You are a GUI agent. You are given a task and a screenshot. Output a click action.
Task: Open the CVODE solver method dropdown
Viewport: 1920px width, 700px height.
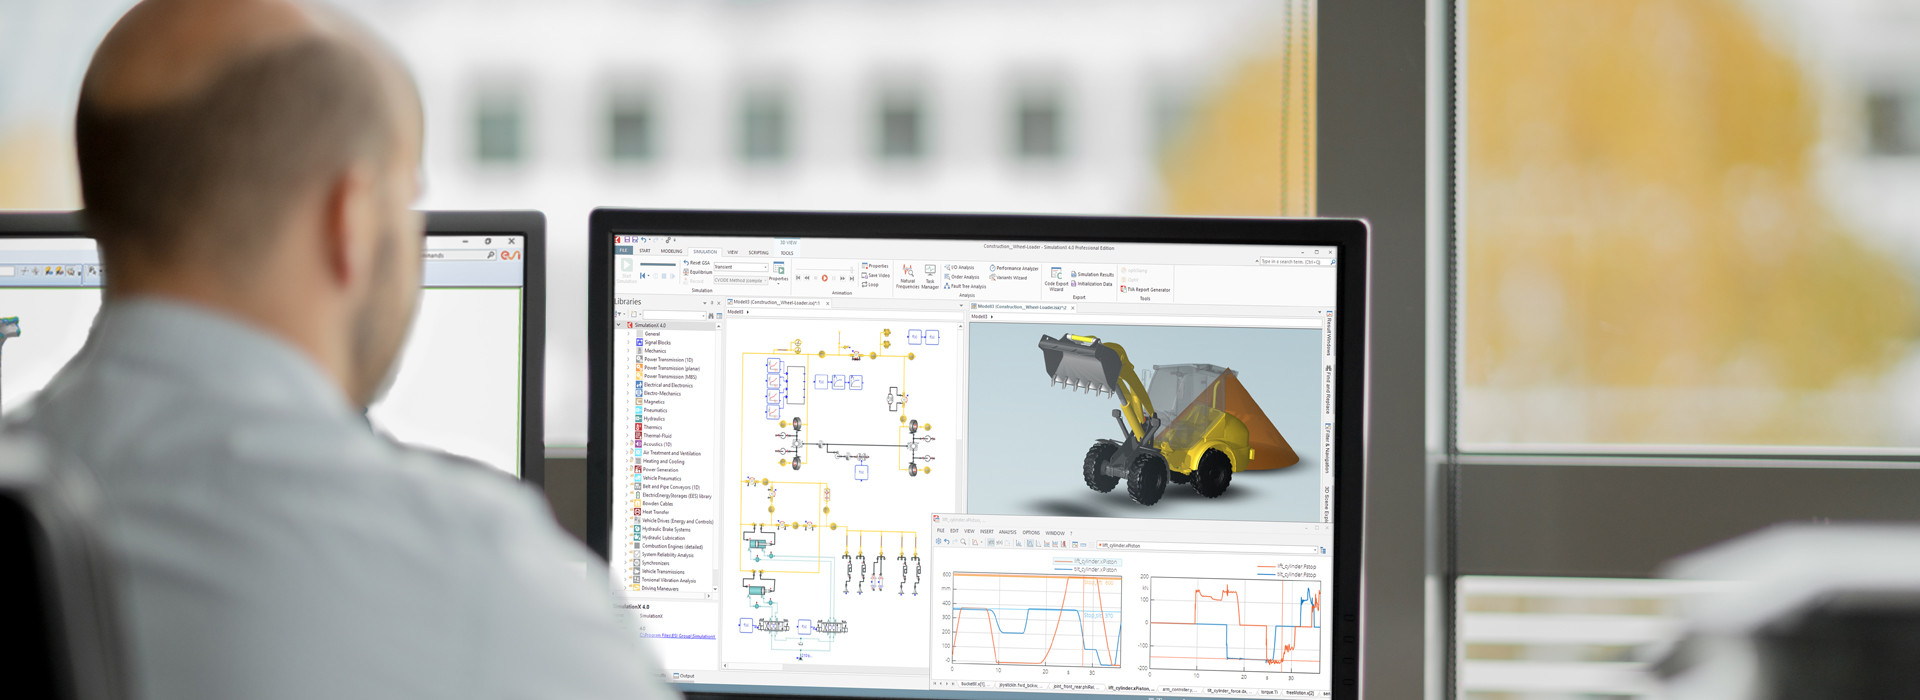tap(741, 280)
